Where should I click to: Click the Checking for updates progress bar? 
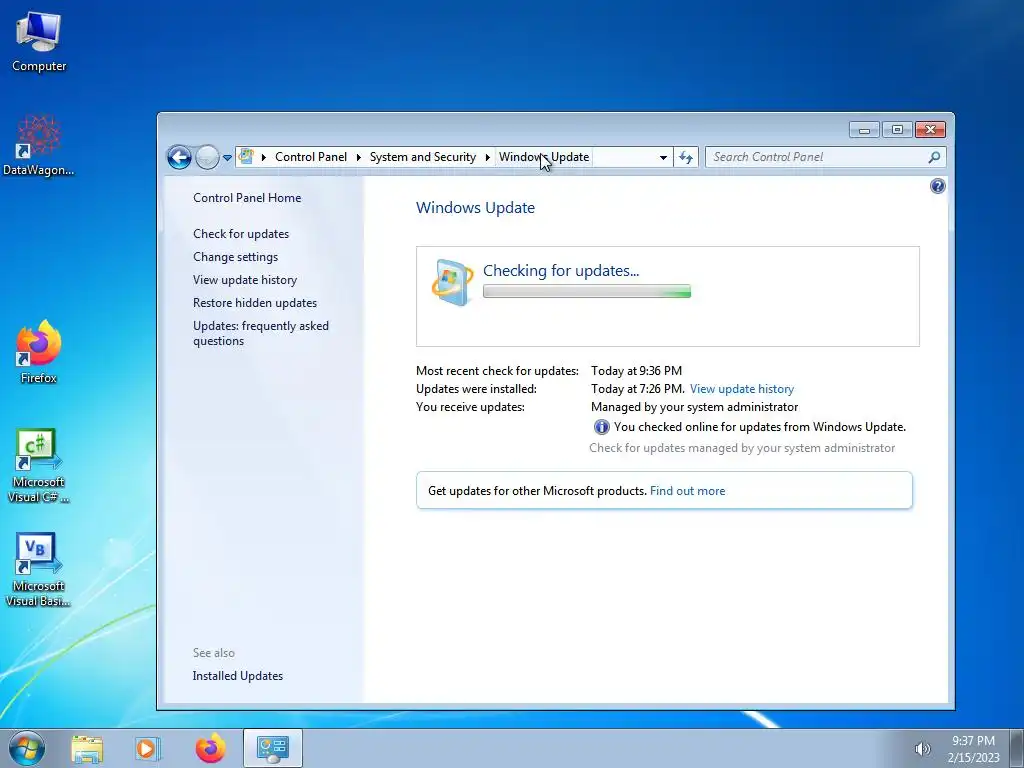[586, 291]
